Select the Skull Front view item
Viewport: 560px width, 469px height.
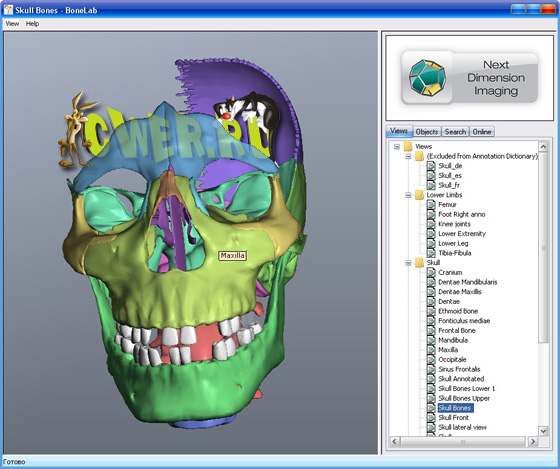(x=453, y=418)
